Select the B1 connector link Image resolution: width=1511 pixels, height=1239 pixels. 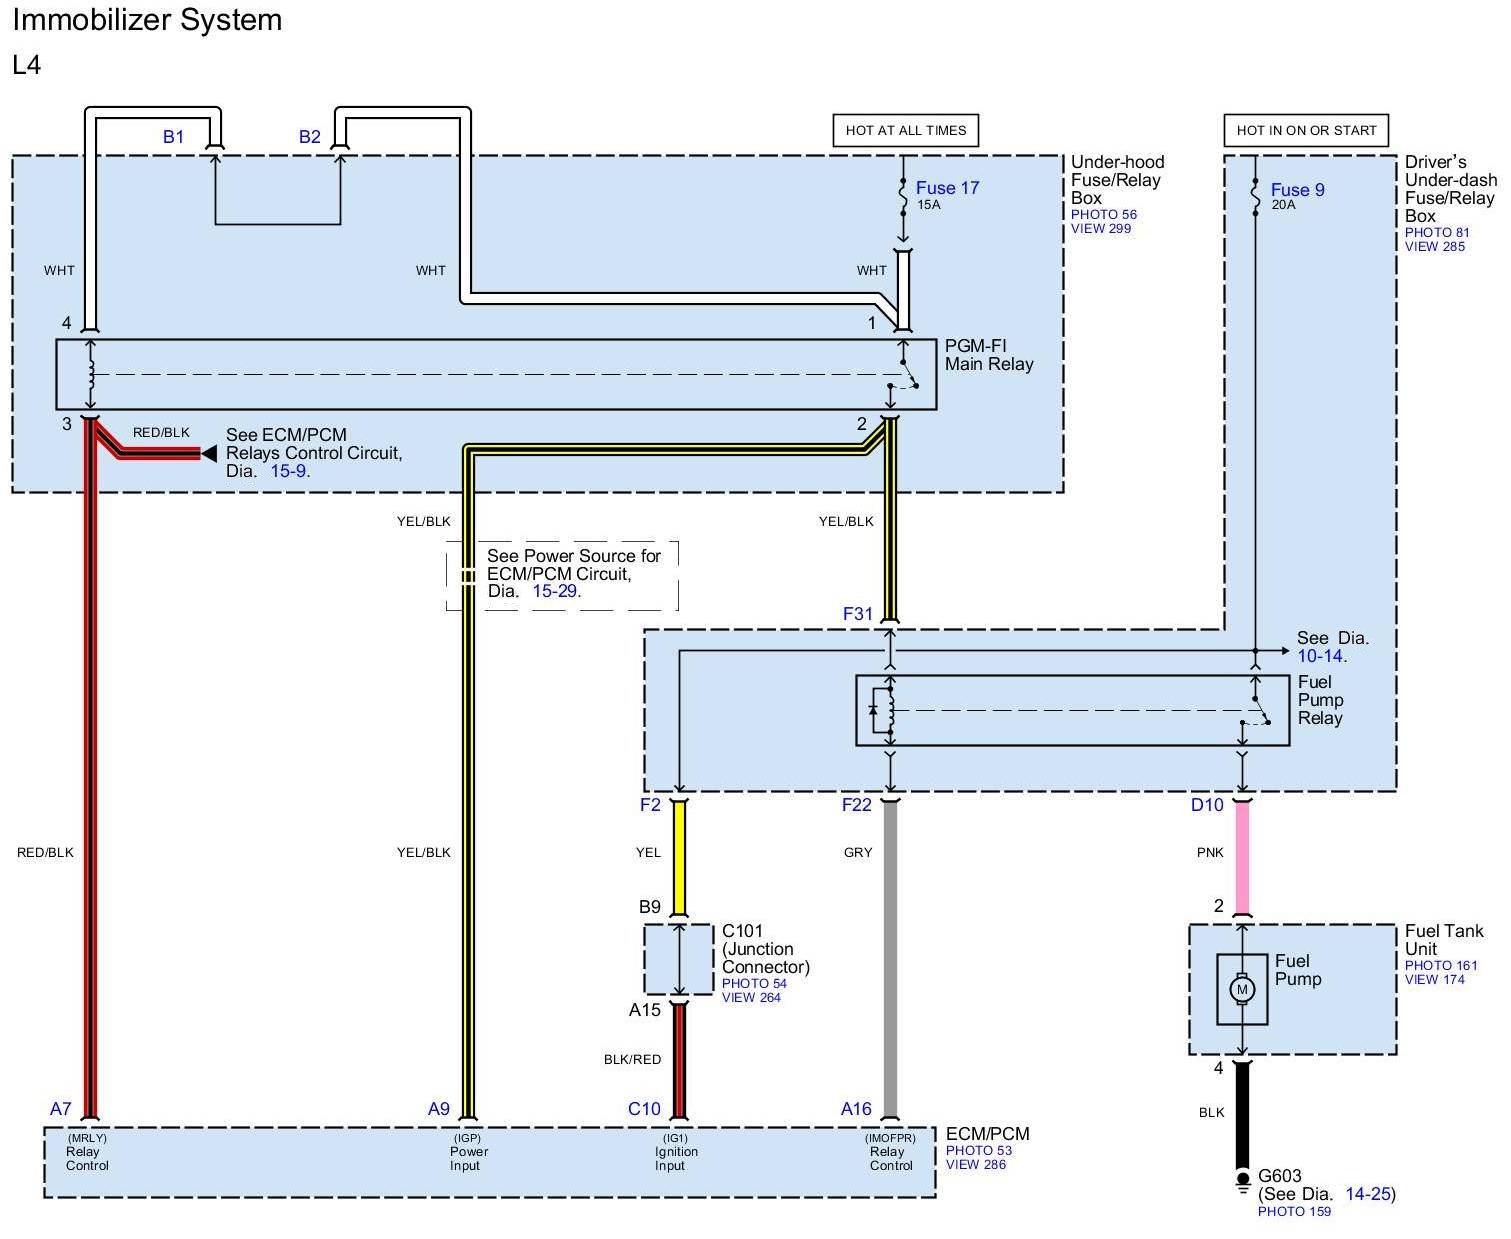coord(174,137)
